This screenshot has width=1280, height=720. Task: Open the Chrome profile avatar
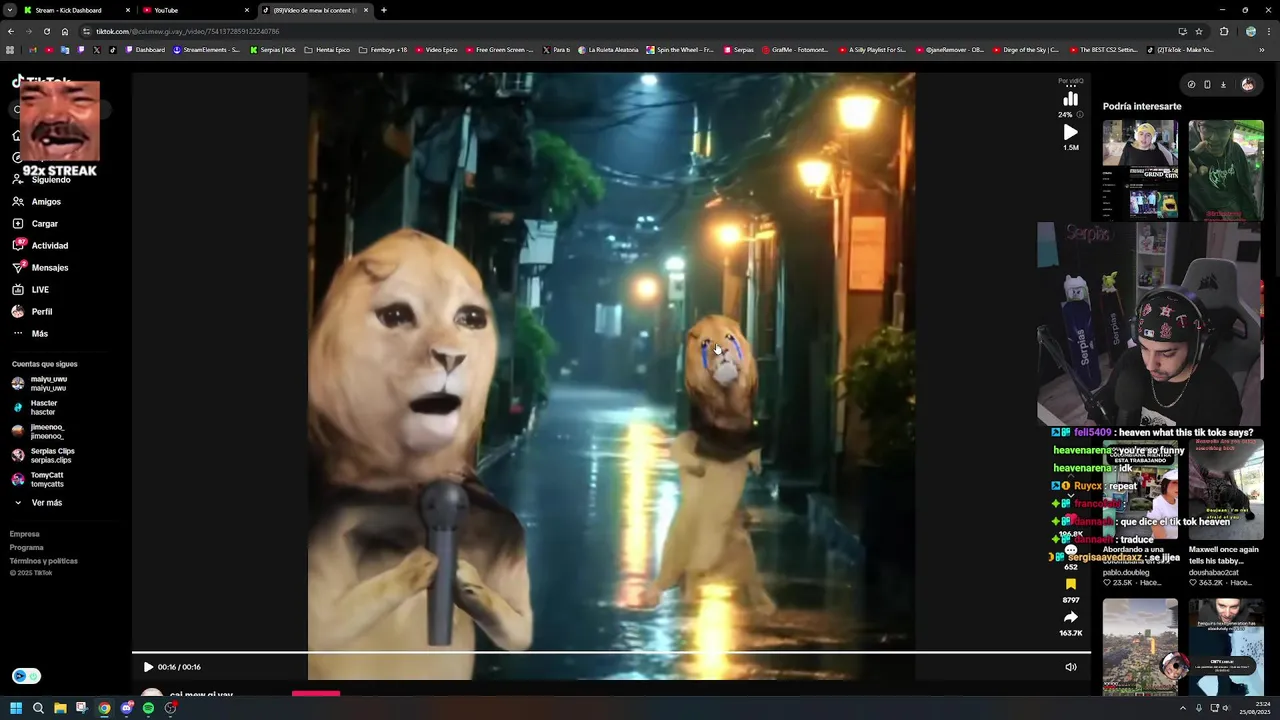[1251, 31]
